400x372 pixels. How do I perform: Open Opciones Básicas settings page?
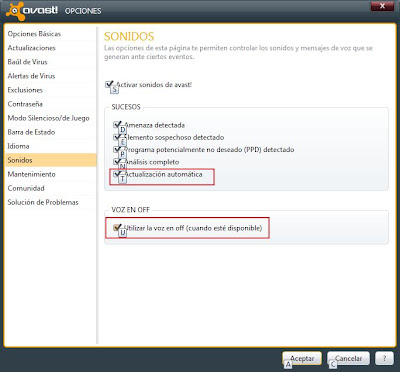(34, 34)
